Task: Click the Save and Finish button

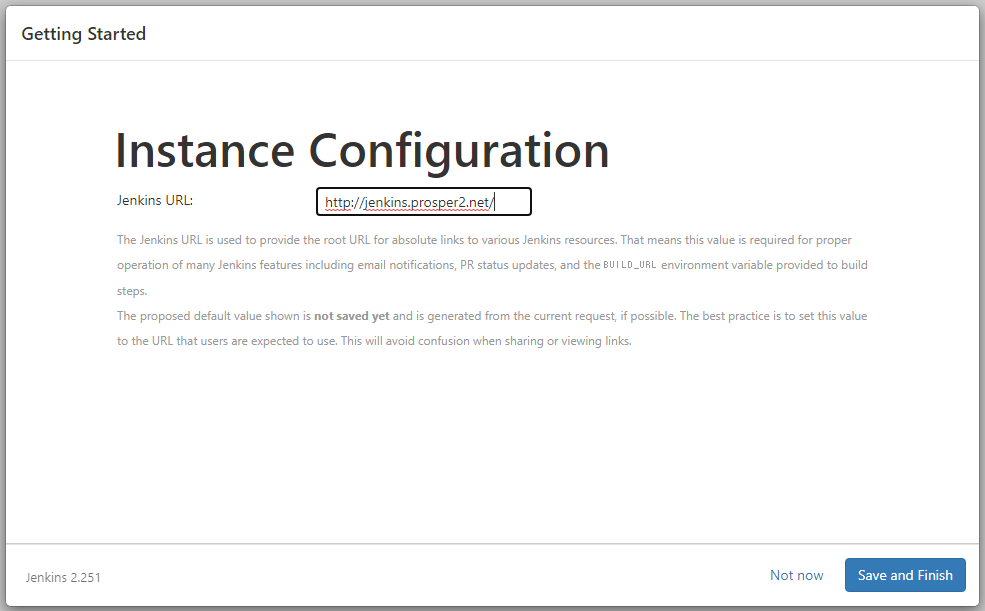Action: 905,575
